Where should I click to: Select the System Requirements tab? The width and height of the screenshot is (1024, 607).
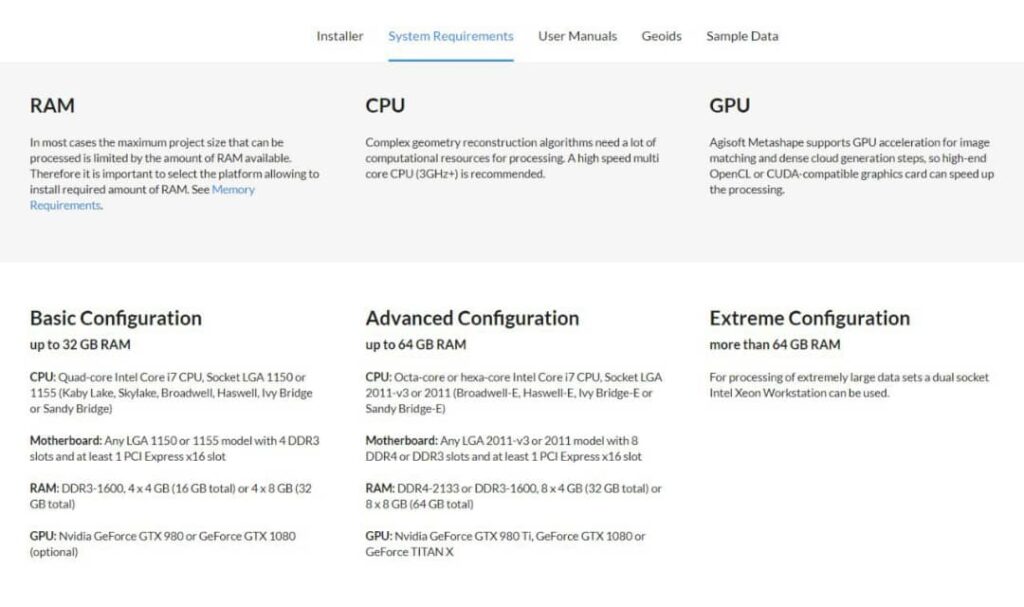click(x=451, y=36)
